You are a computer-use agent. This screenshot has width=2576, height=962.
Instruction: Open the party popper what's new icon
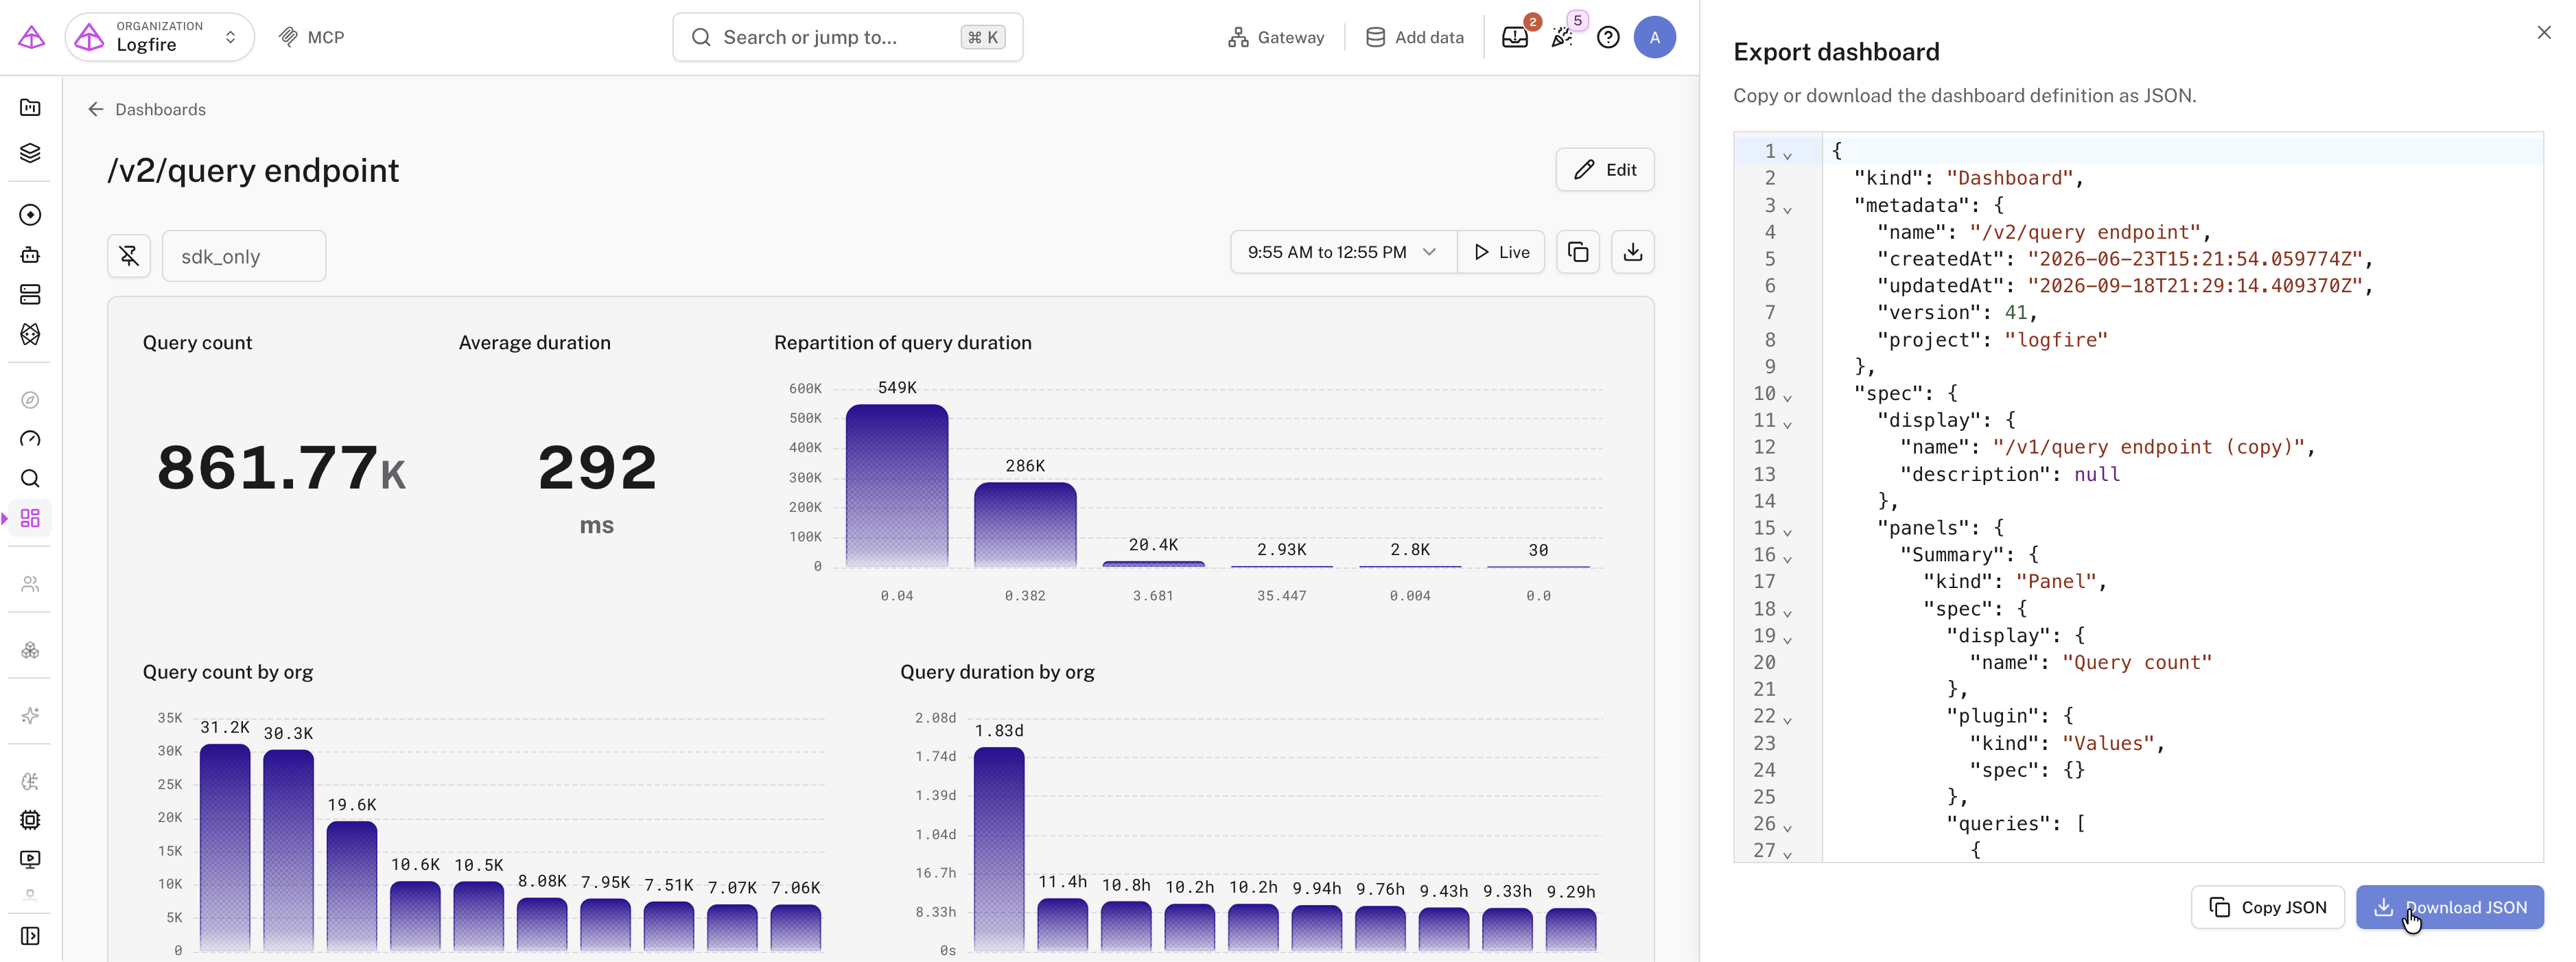1562,37
